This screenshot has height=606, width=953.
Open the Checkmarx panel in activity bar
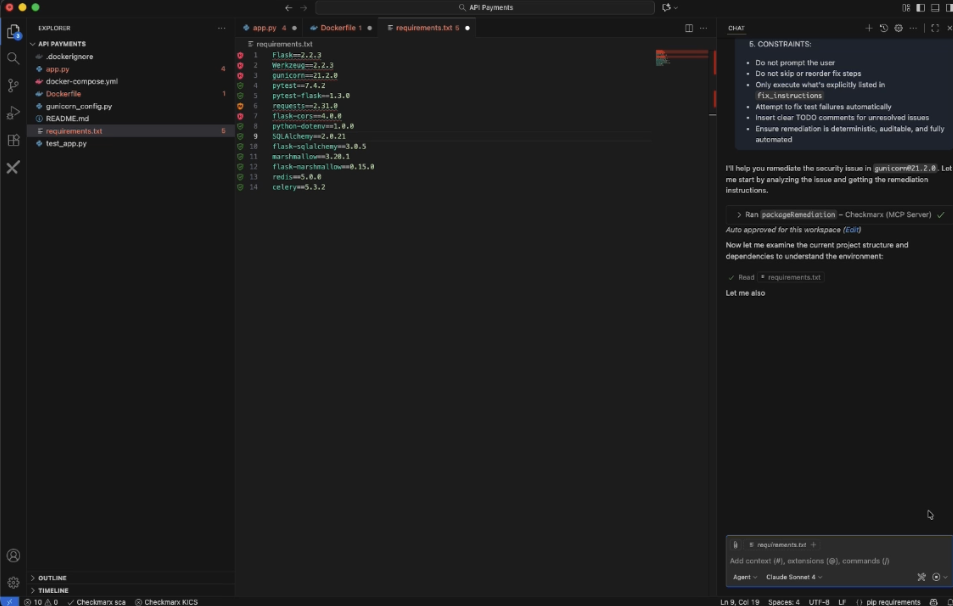(13, 168)
